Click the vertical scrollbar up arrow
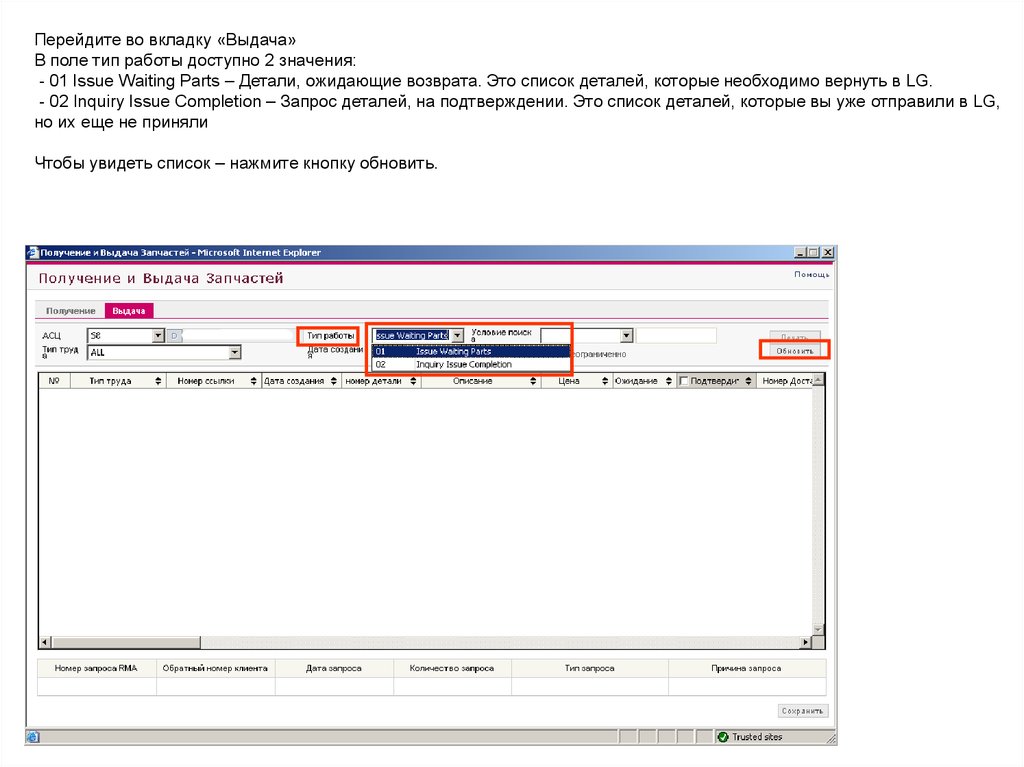 [x=818, y=380]
